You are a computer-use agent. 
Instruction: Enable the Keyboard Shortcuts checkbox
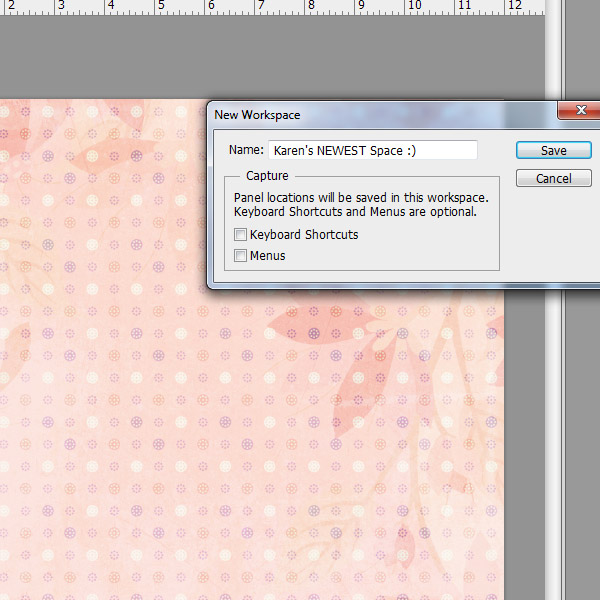[240, 235]
